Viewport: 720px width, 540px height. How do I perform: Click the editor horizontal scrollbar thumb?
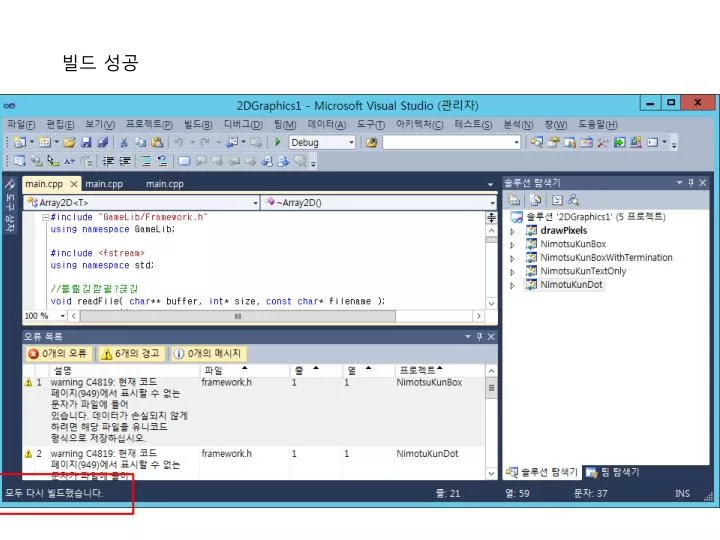click(x=238, y=316)
